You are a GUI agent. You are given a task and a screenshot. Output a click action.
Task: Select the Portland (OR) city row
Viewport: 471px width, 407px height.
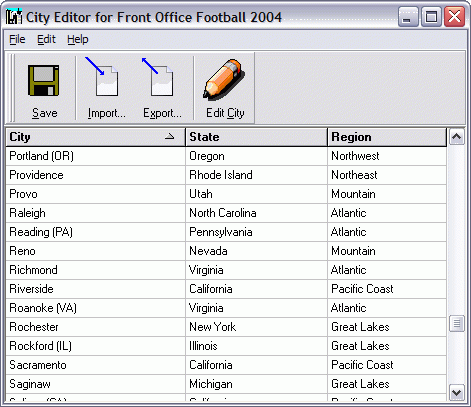tap(226, 156)
